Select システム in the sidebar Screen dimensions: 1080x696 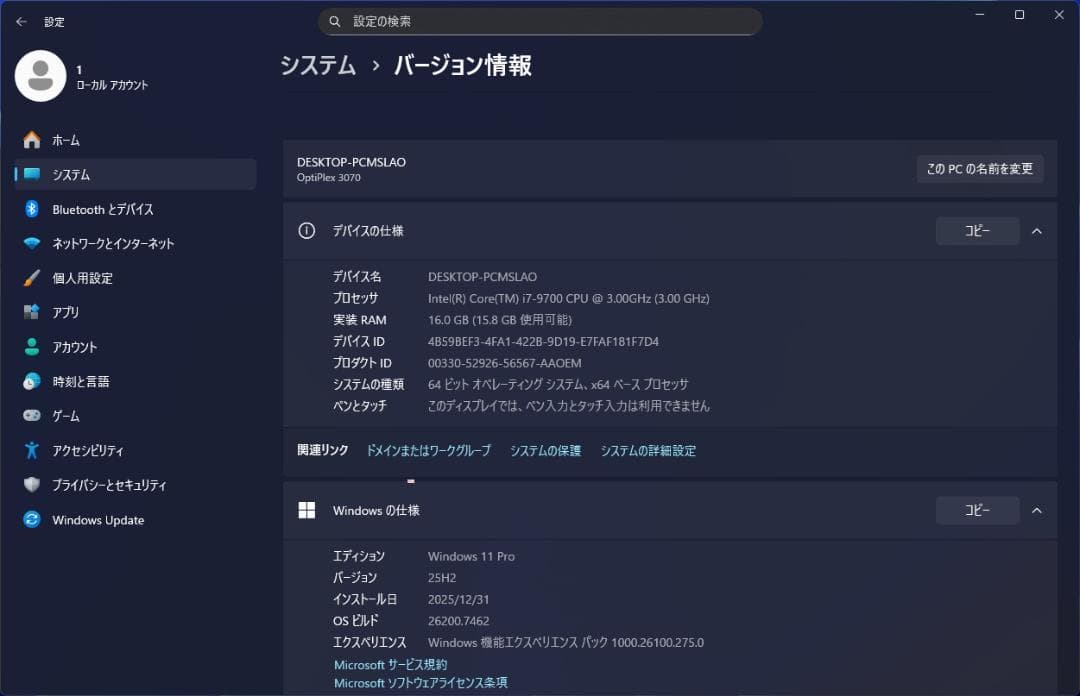[x=71, y=174]
